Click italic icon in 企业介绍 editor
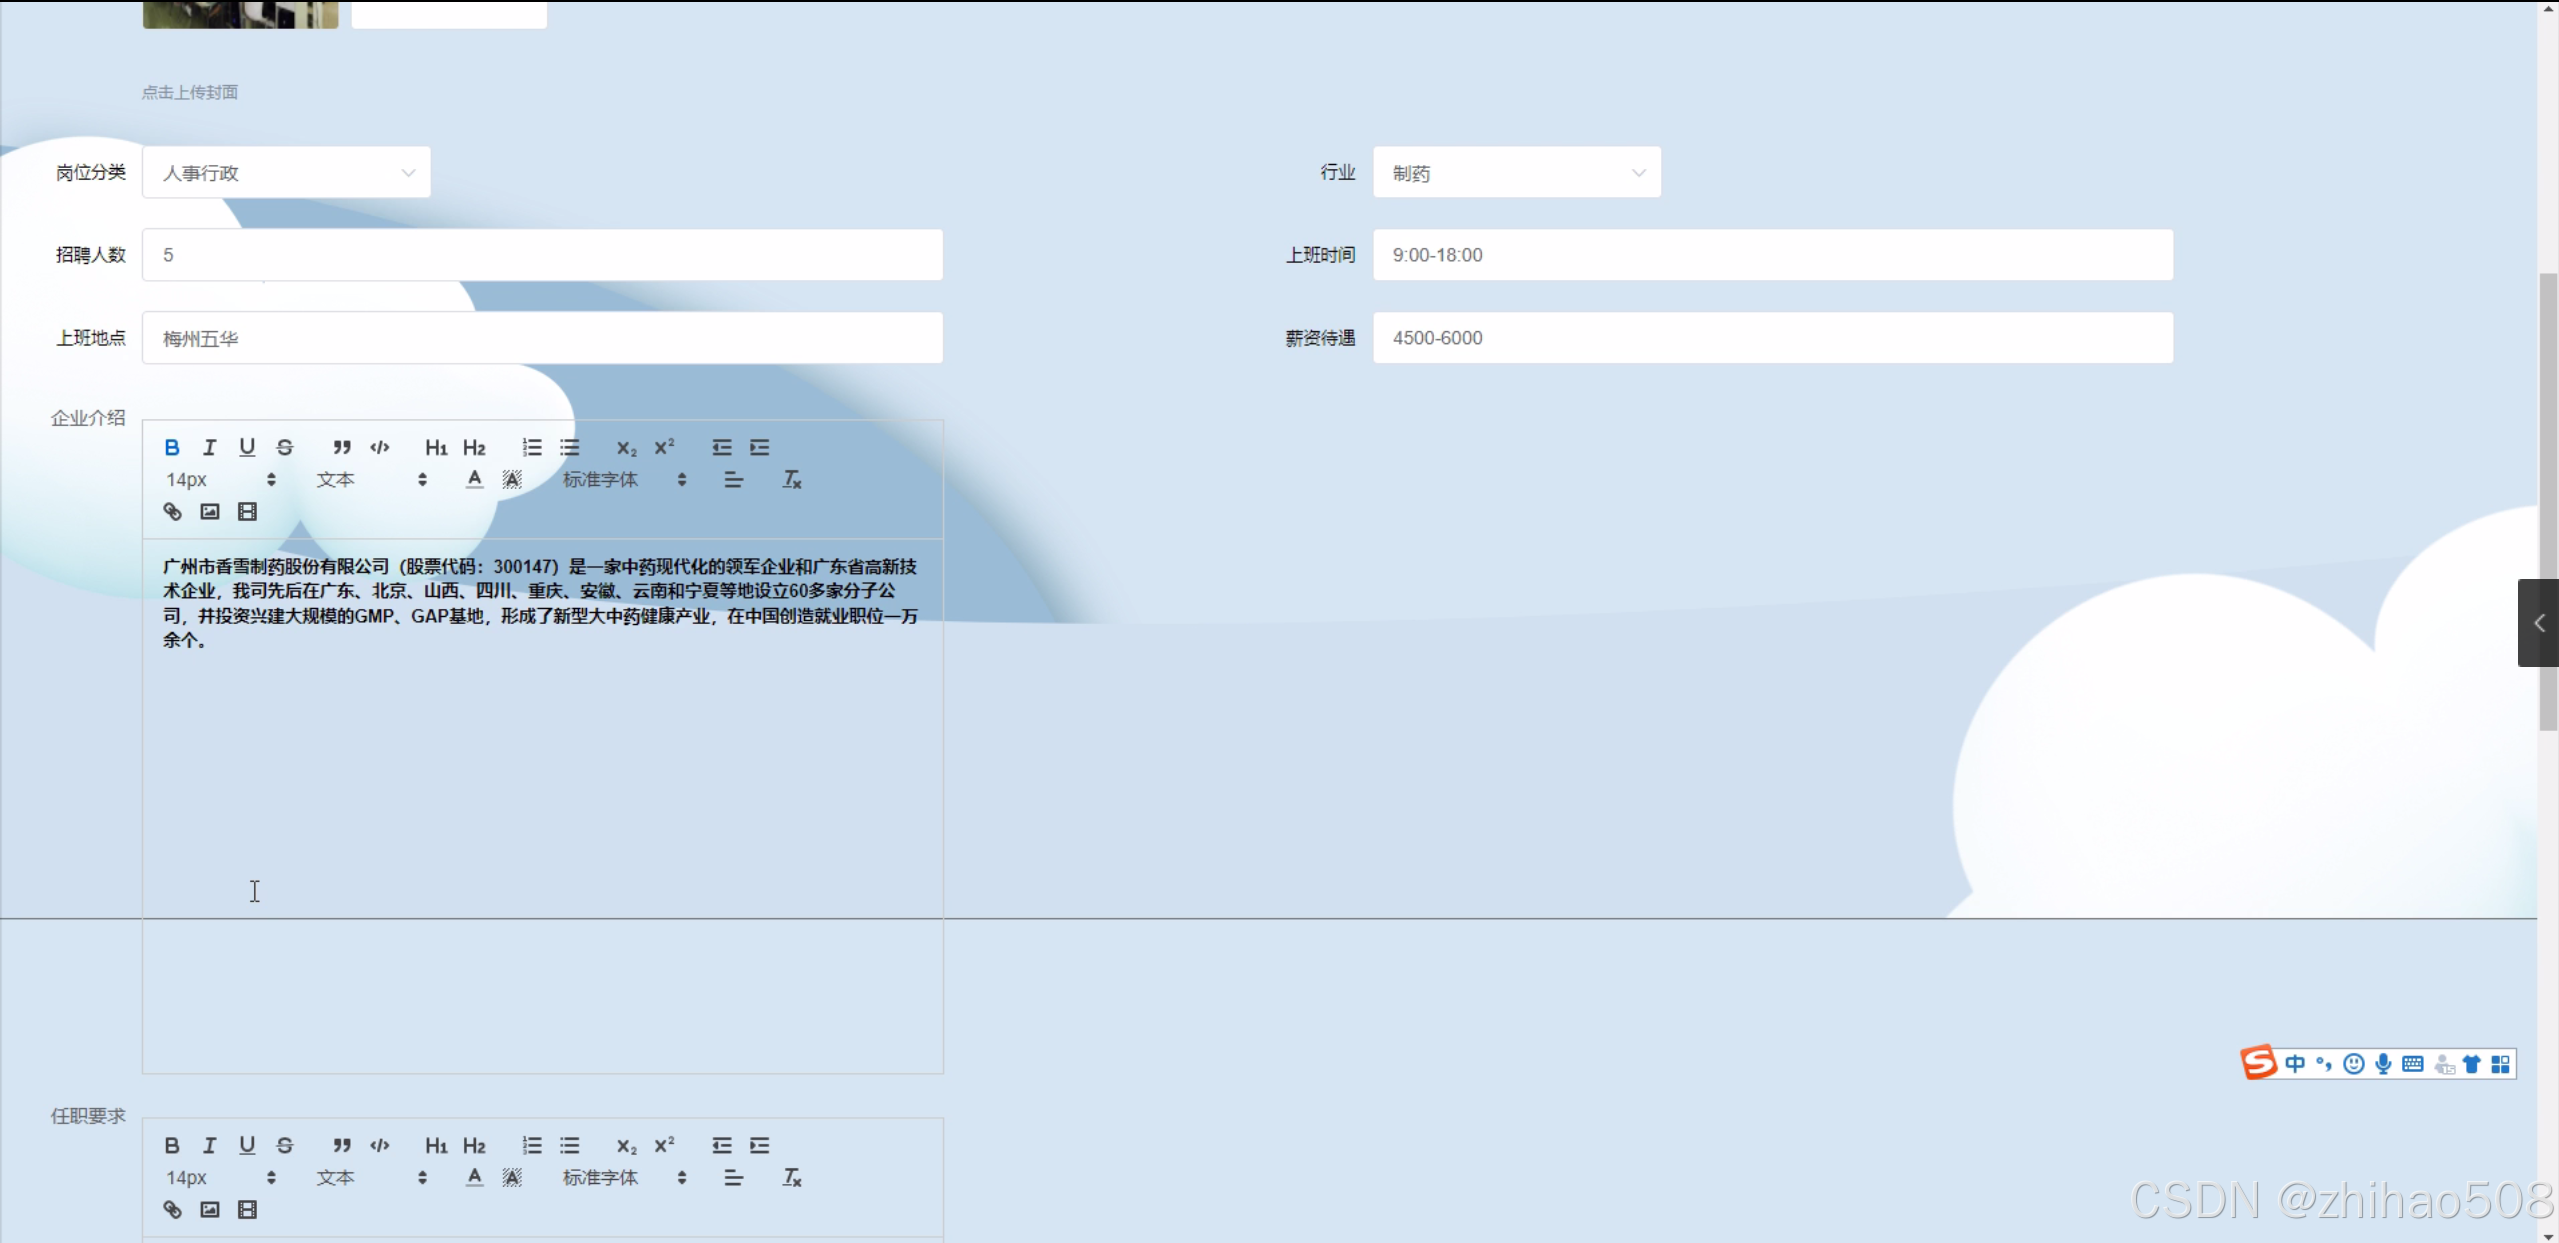 click(209, 447)
